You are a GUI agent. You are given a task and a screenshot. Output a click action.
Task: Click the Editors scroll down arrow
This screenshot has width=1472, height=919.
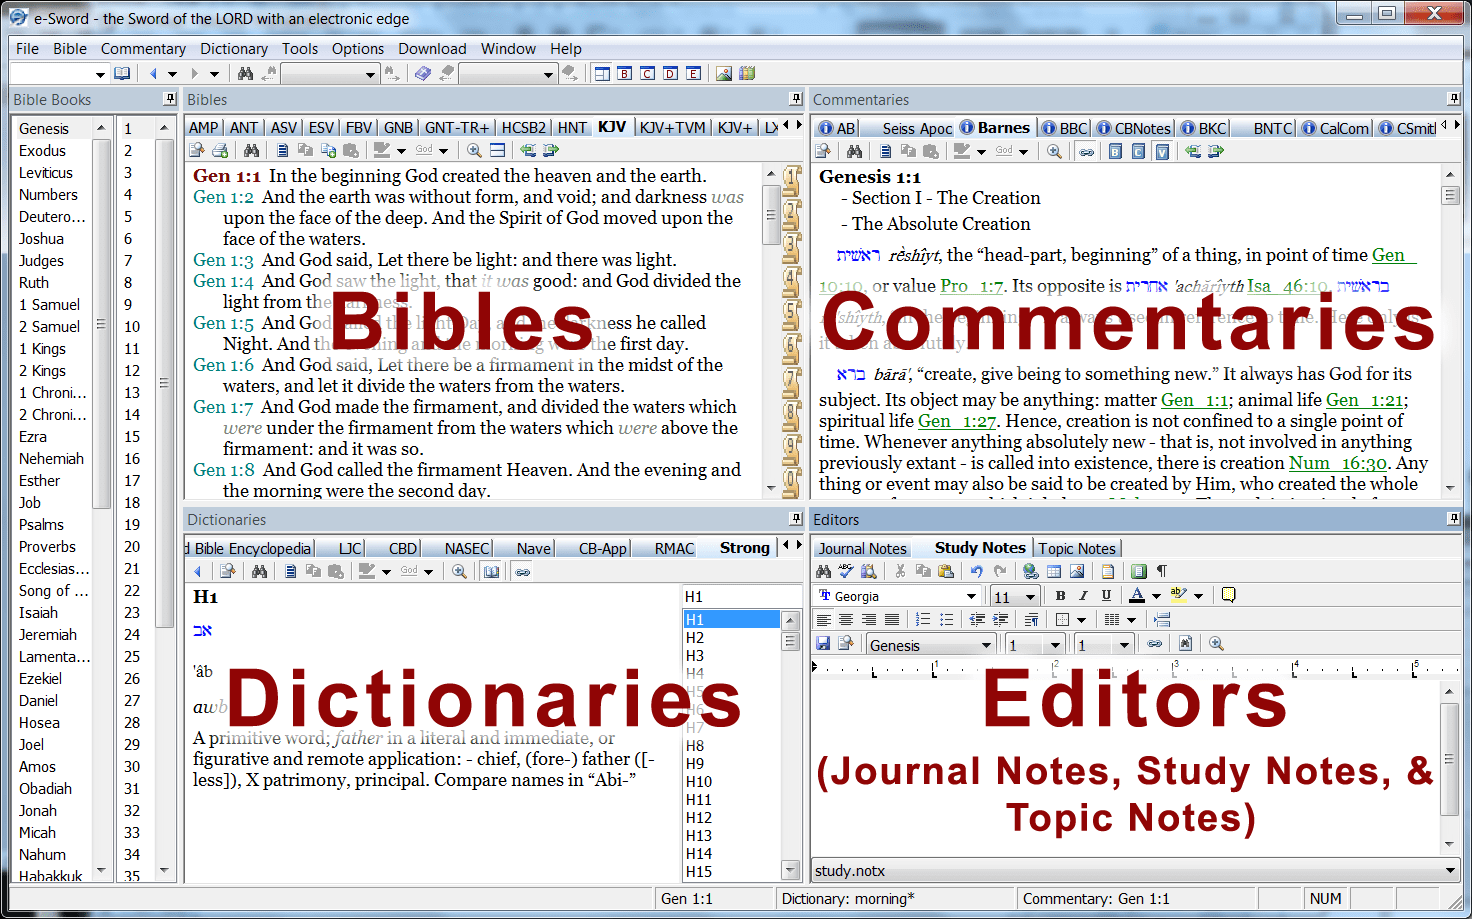[x=1450, y=845]
